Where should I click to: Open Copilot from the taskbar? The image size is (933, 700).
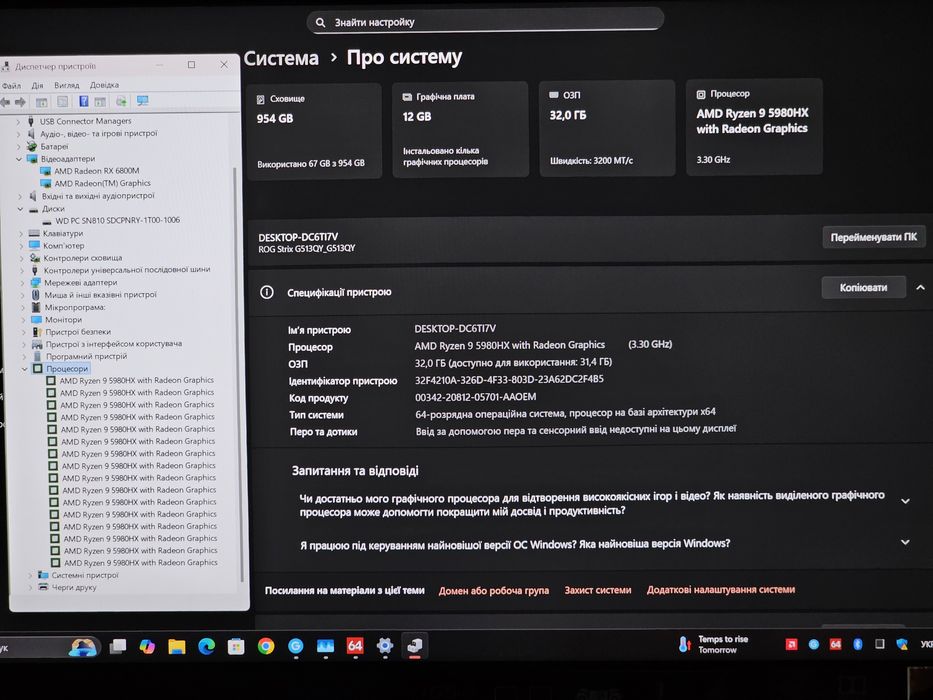tap(147, 646)
